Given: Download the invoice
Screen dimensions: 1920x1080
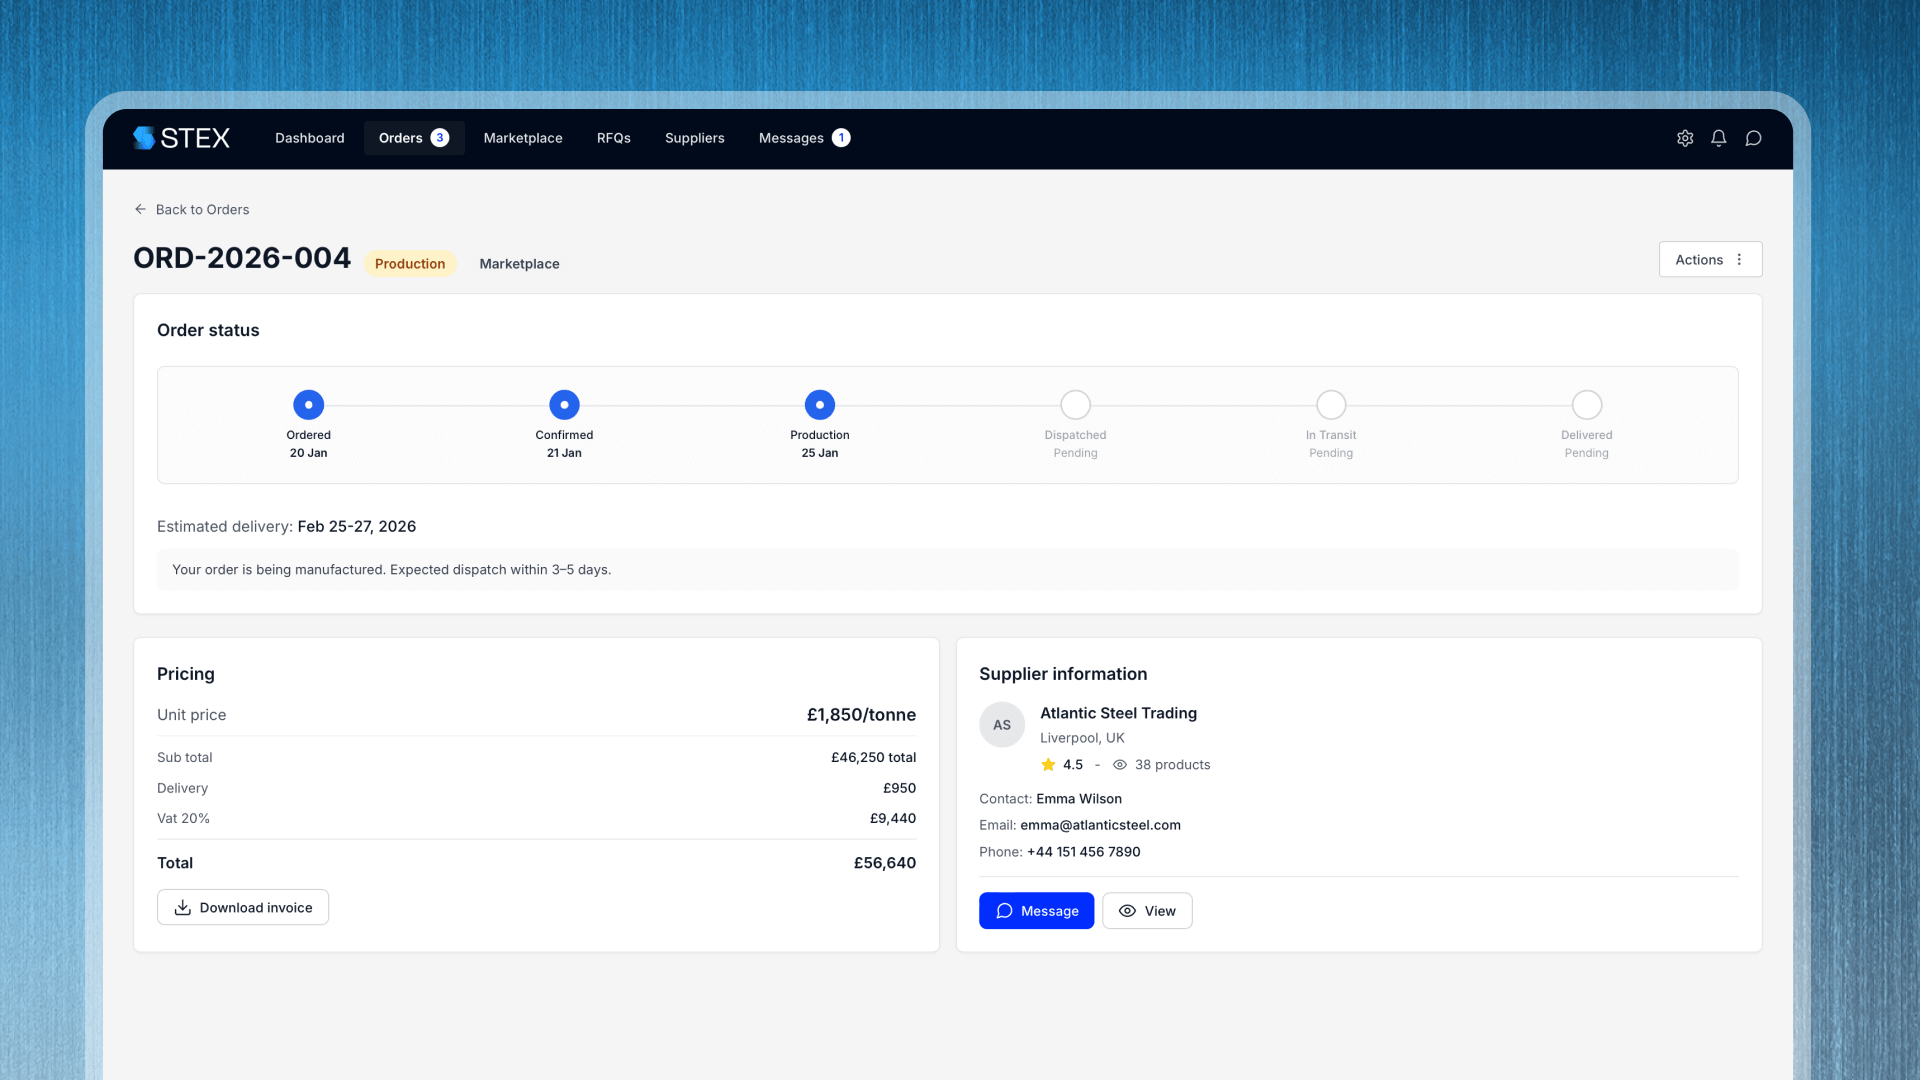Looking at the screenshot, I should tap(243, 907).
